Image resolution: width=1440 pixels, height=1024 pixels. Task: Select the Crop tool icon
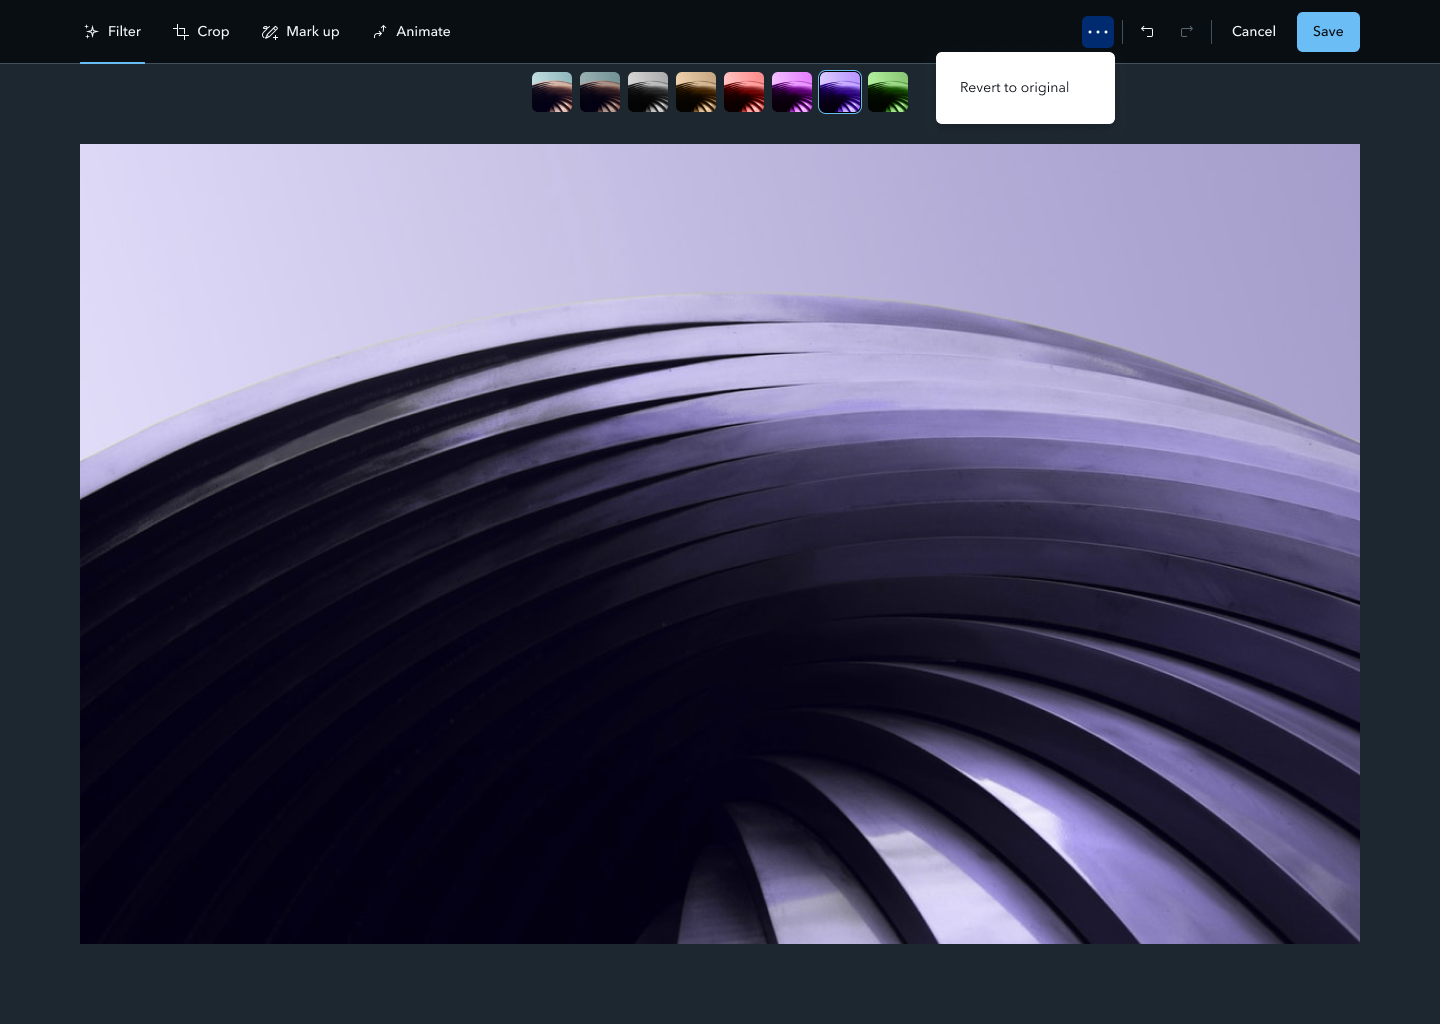coord(179,31)
